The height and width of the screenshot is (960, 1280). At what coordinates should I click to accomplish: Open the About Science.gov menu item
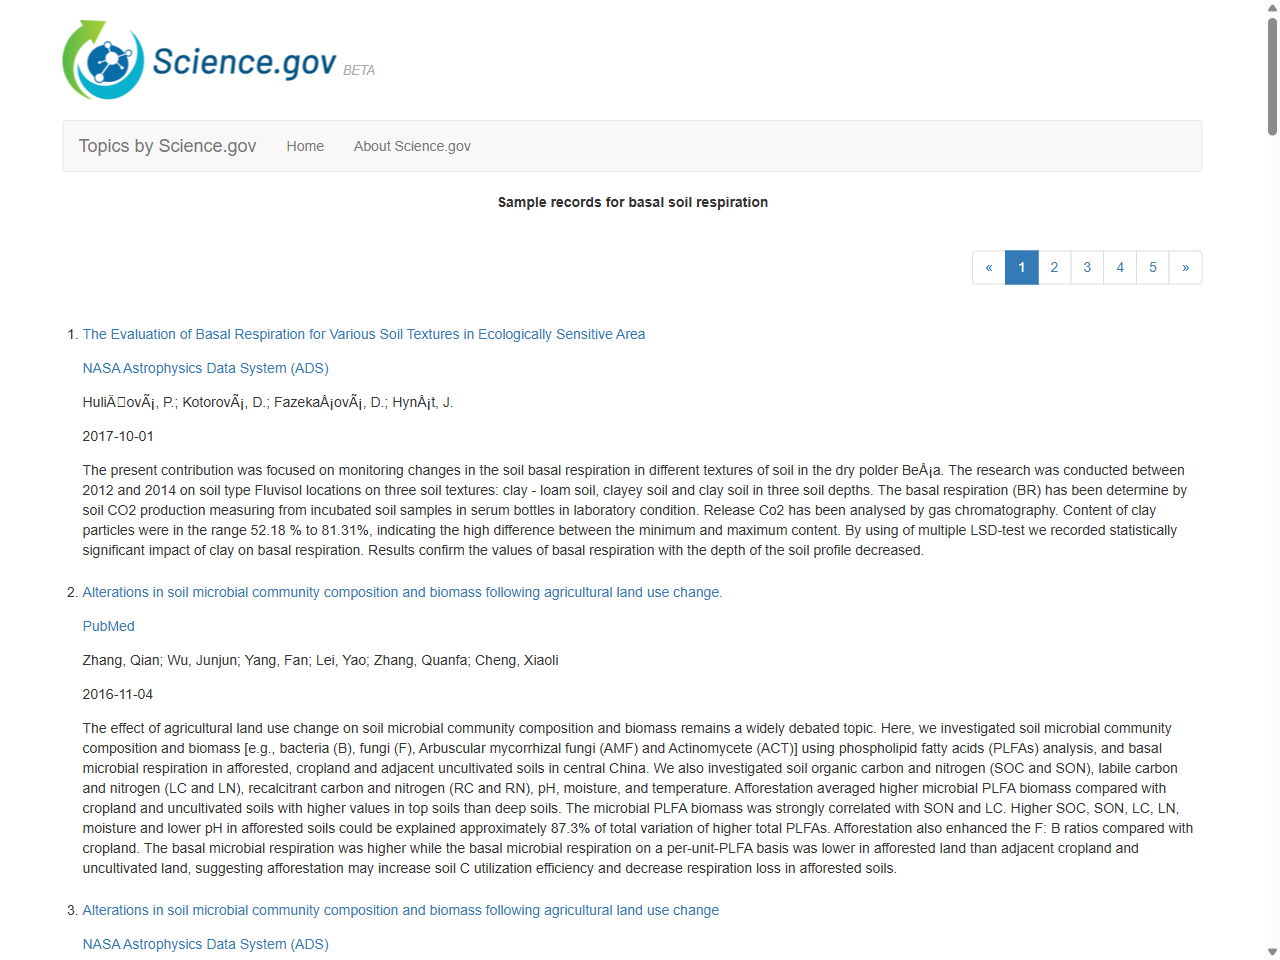click(x=412, y=146)
